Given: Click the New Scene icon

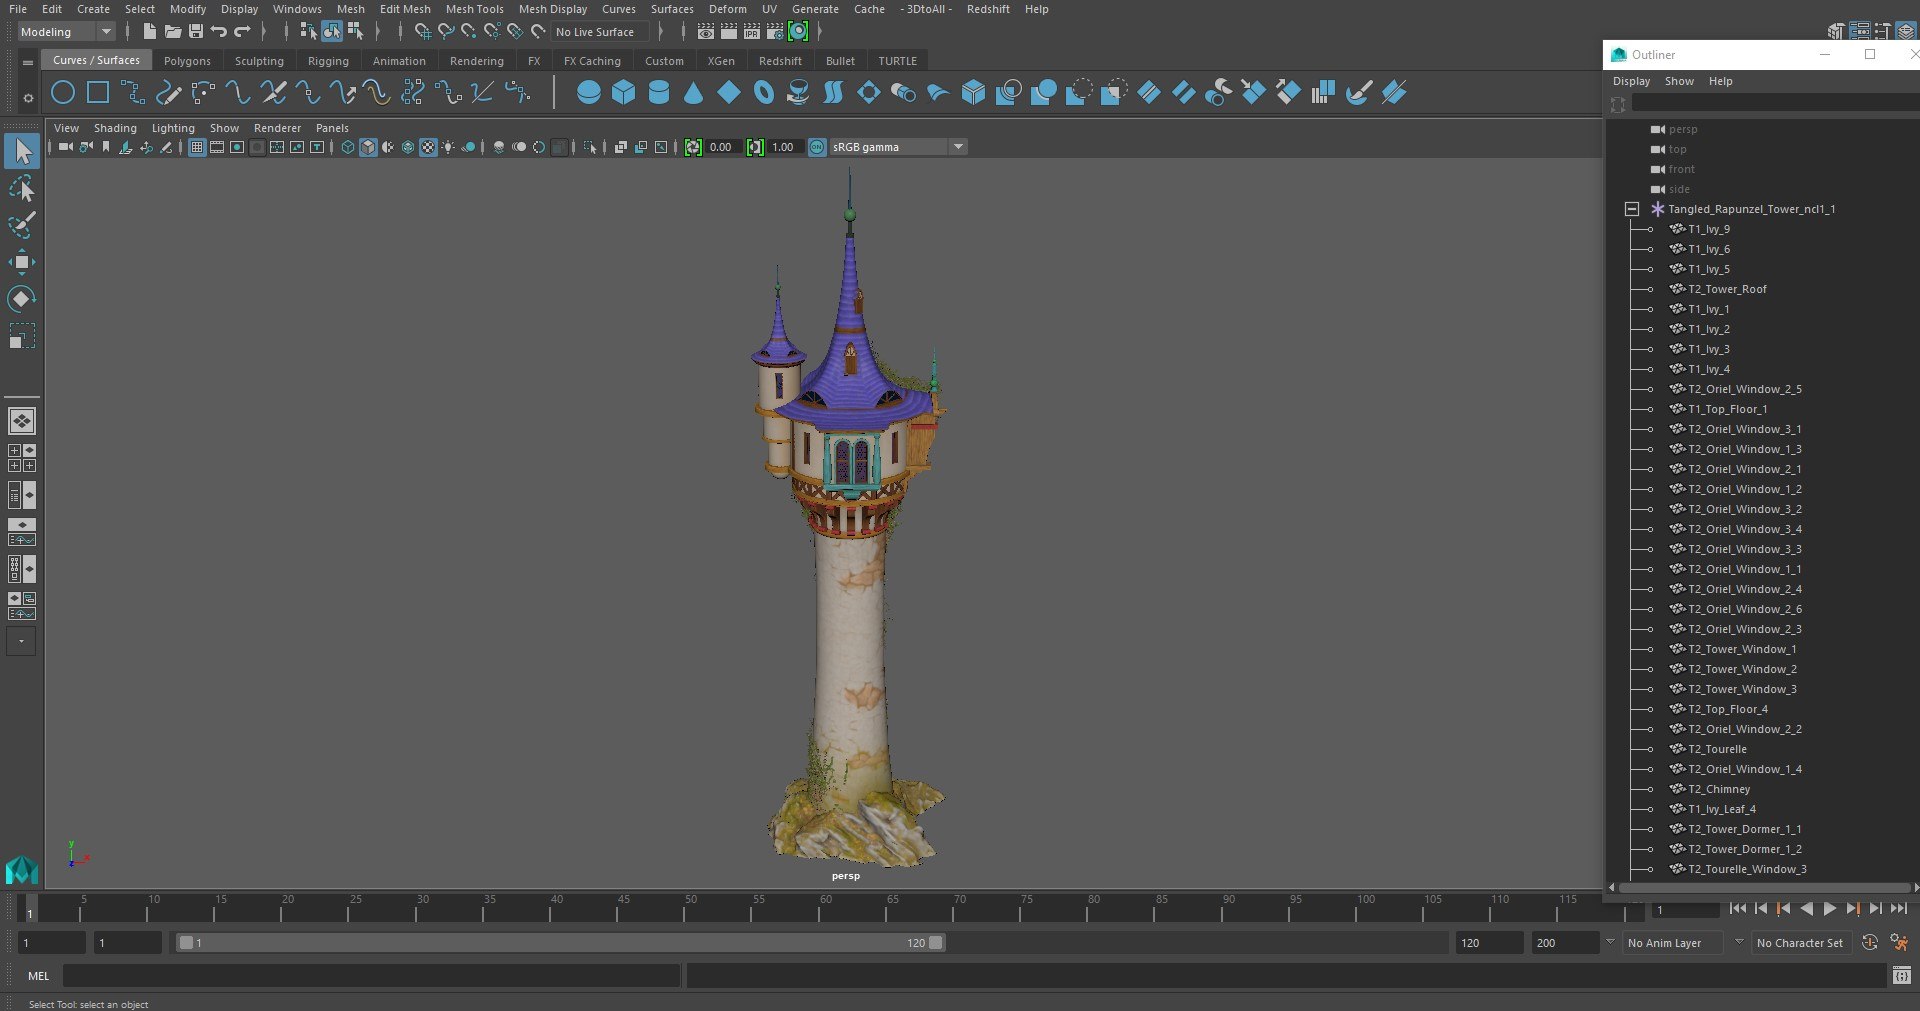Looking at the screenshot, I should (149, 32).
